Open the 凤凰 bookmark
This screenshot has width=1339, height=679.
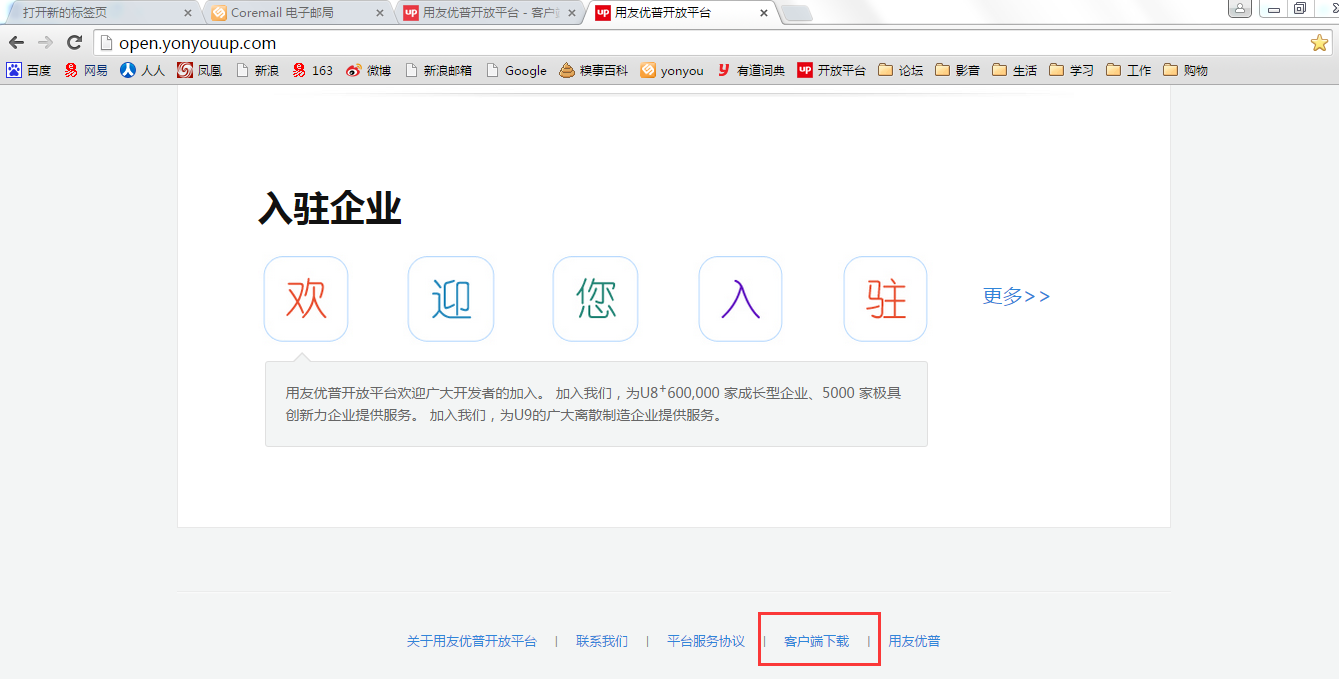point(200,70)
